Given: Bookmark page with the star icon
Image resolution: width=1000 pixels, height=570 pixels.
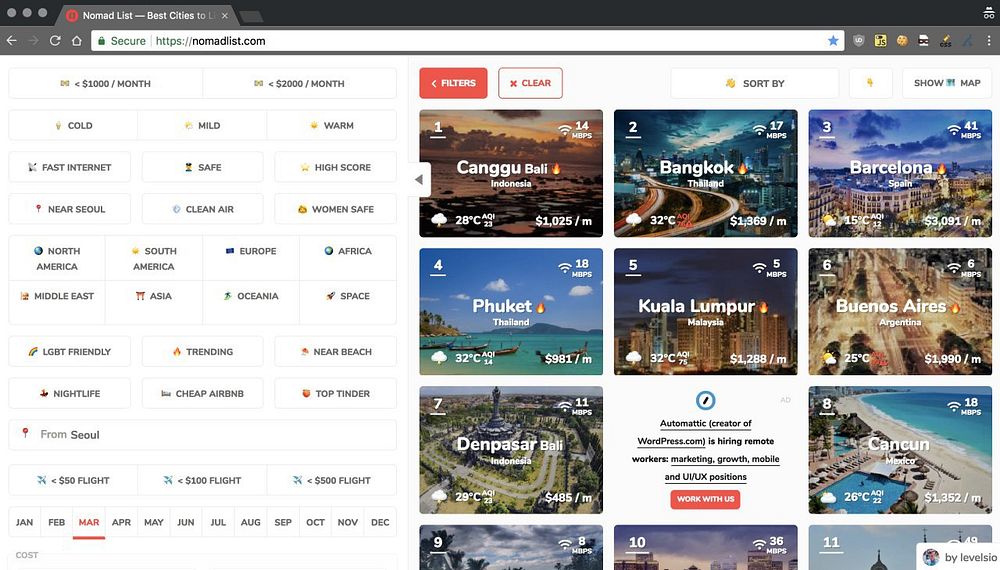Looking at the screenshot, I should pos(833,41).
